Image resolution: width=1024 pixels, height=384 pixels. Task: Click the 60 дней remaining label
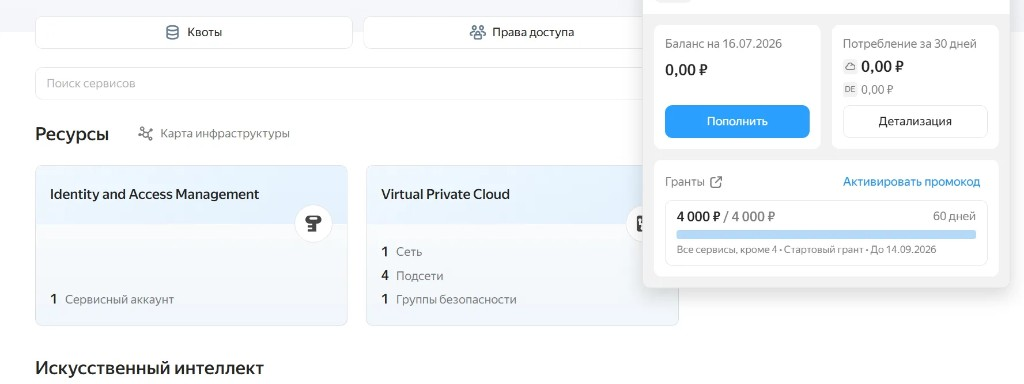pos(954,216)
